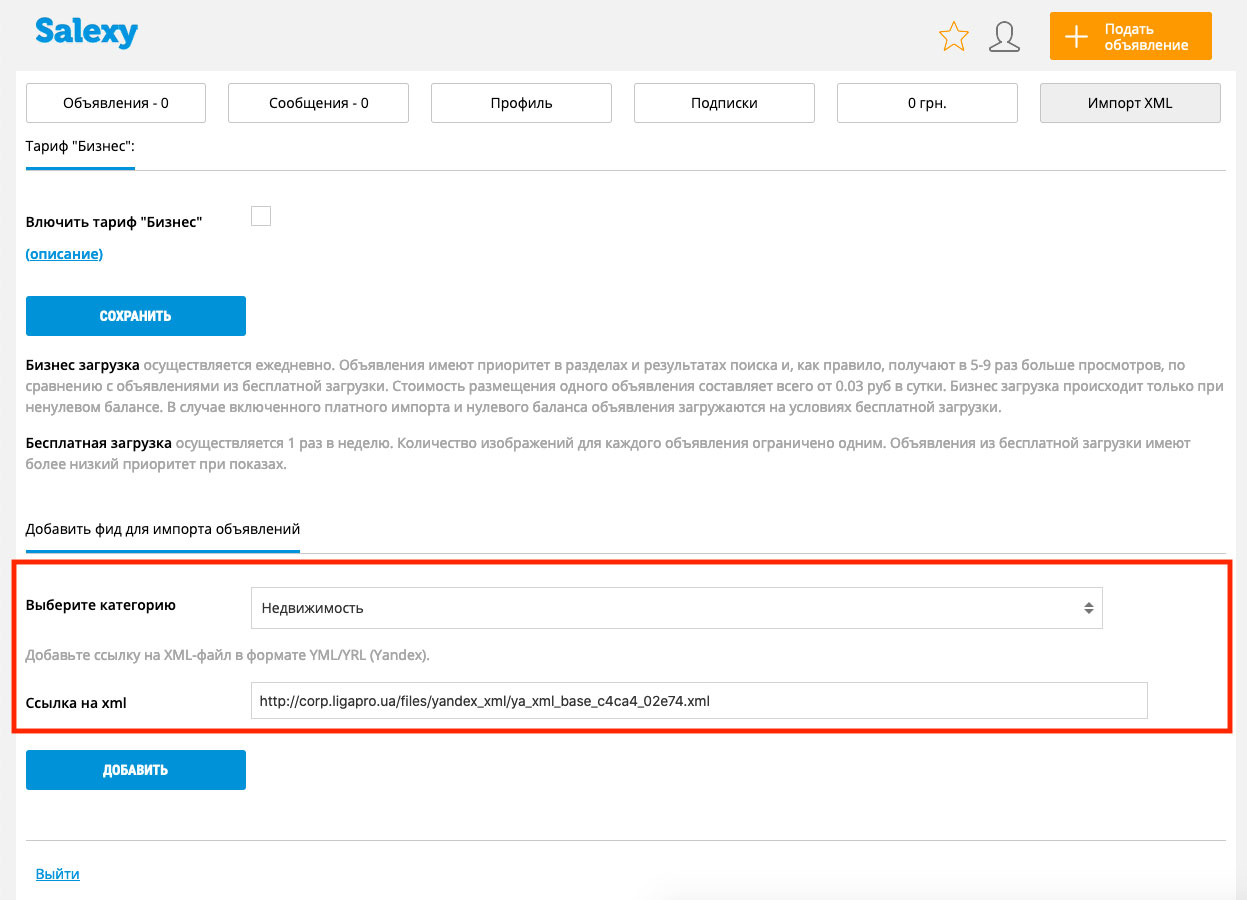Open favorites via the star icon
This screenshot has width=1247, height=900.
tap(954, 37)
